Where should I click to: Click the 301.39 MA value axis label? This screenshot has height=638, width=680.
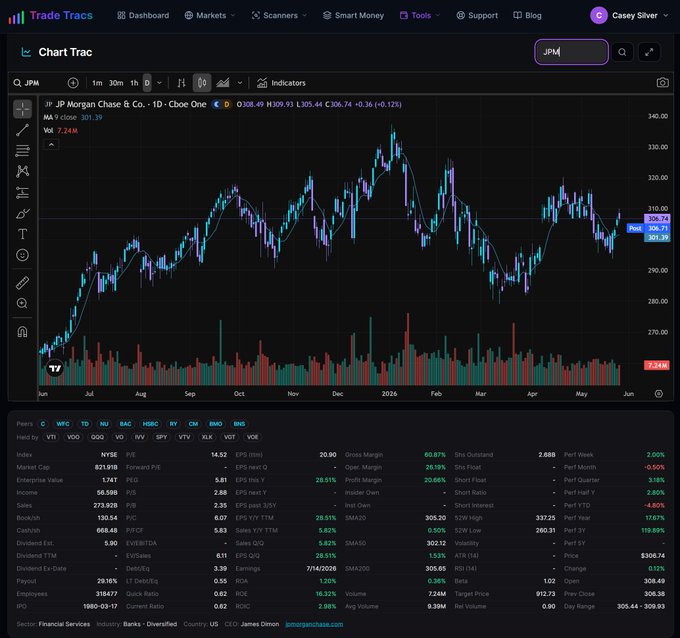click(x=657, y=238)
